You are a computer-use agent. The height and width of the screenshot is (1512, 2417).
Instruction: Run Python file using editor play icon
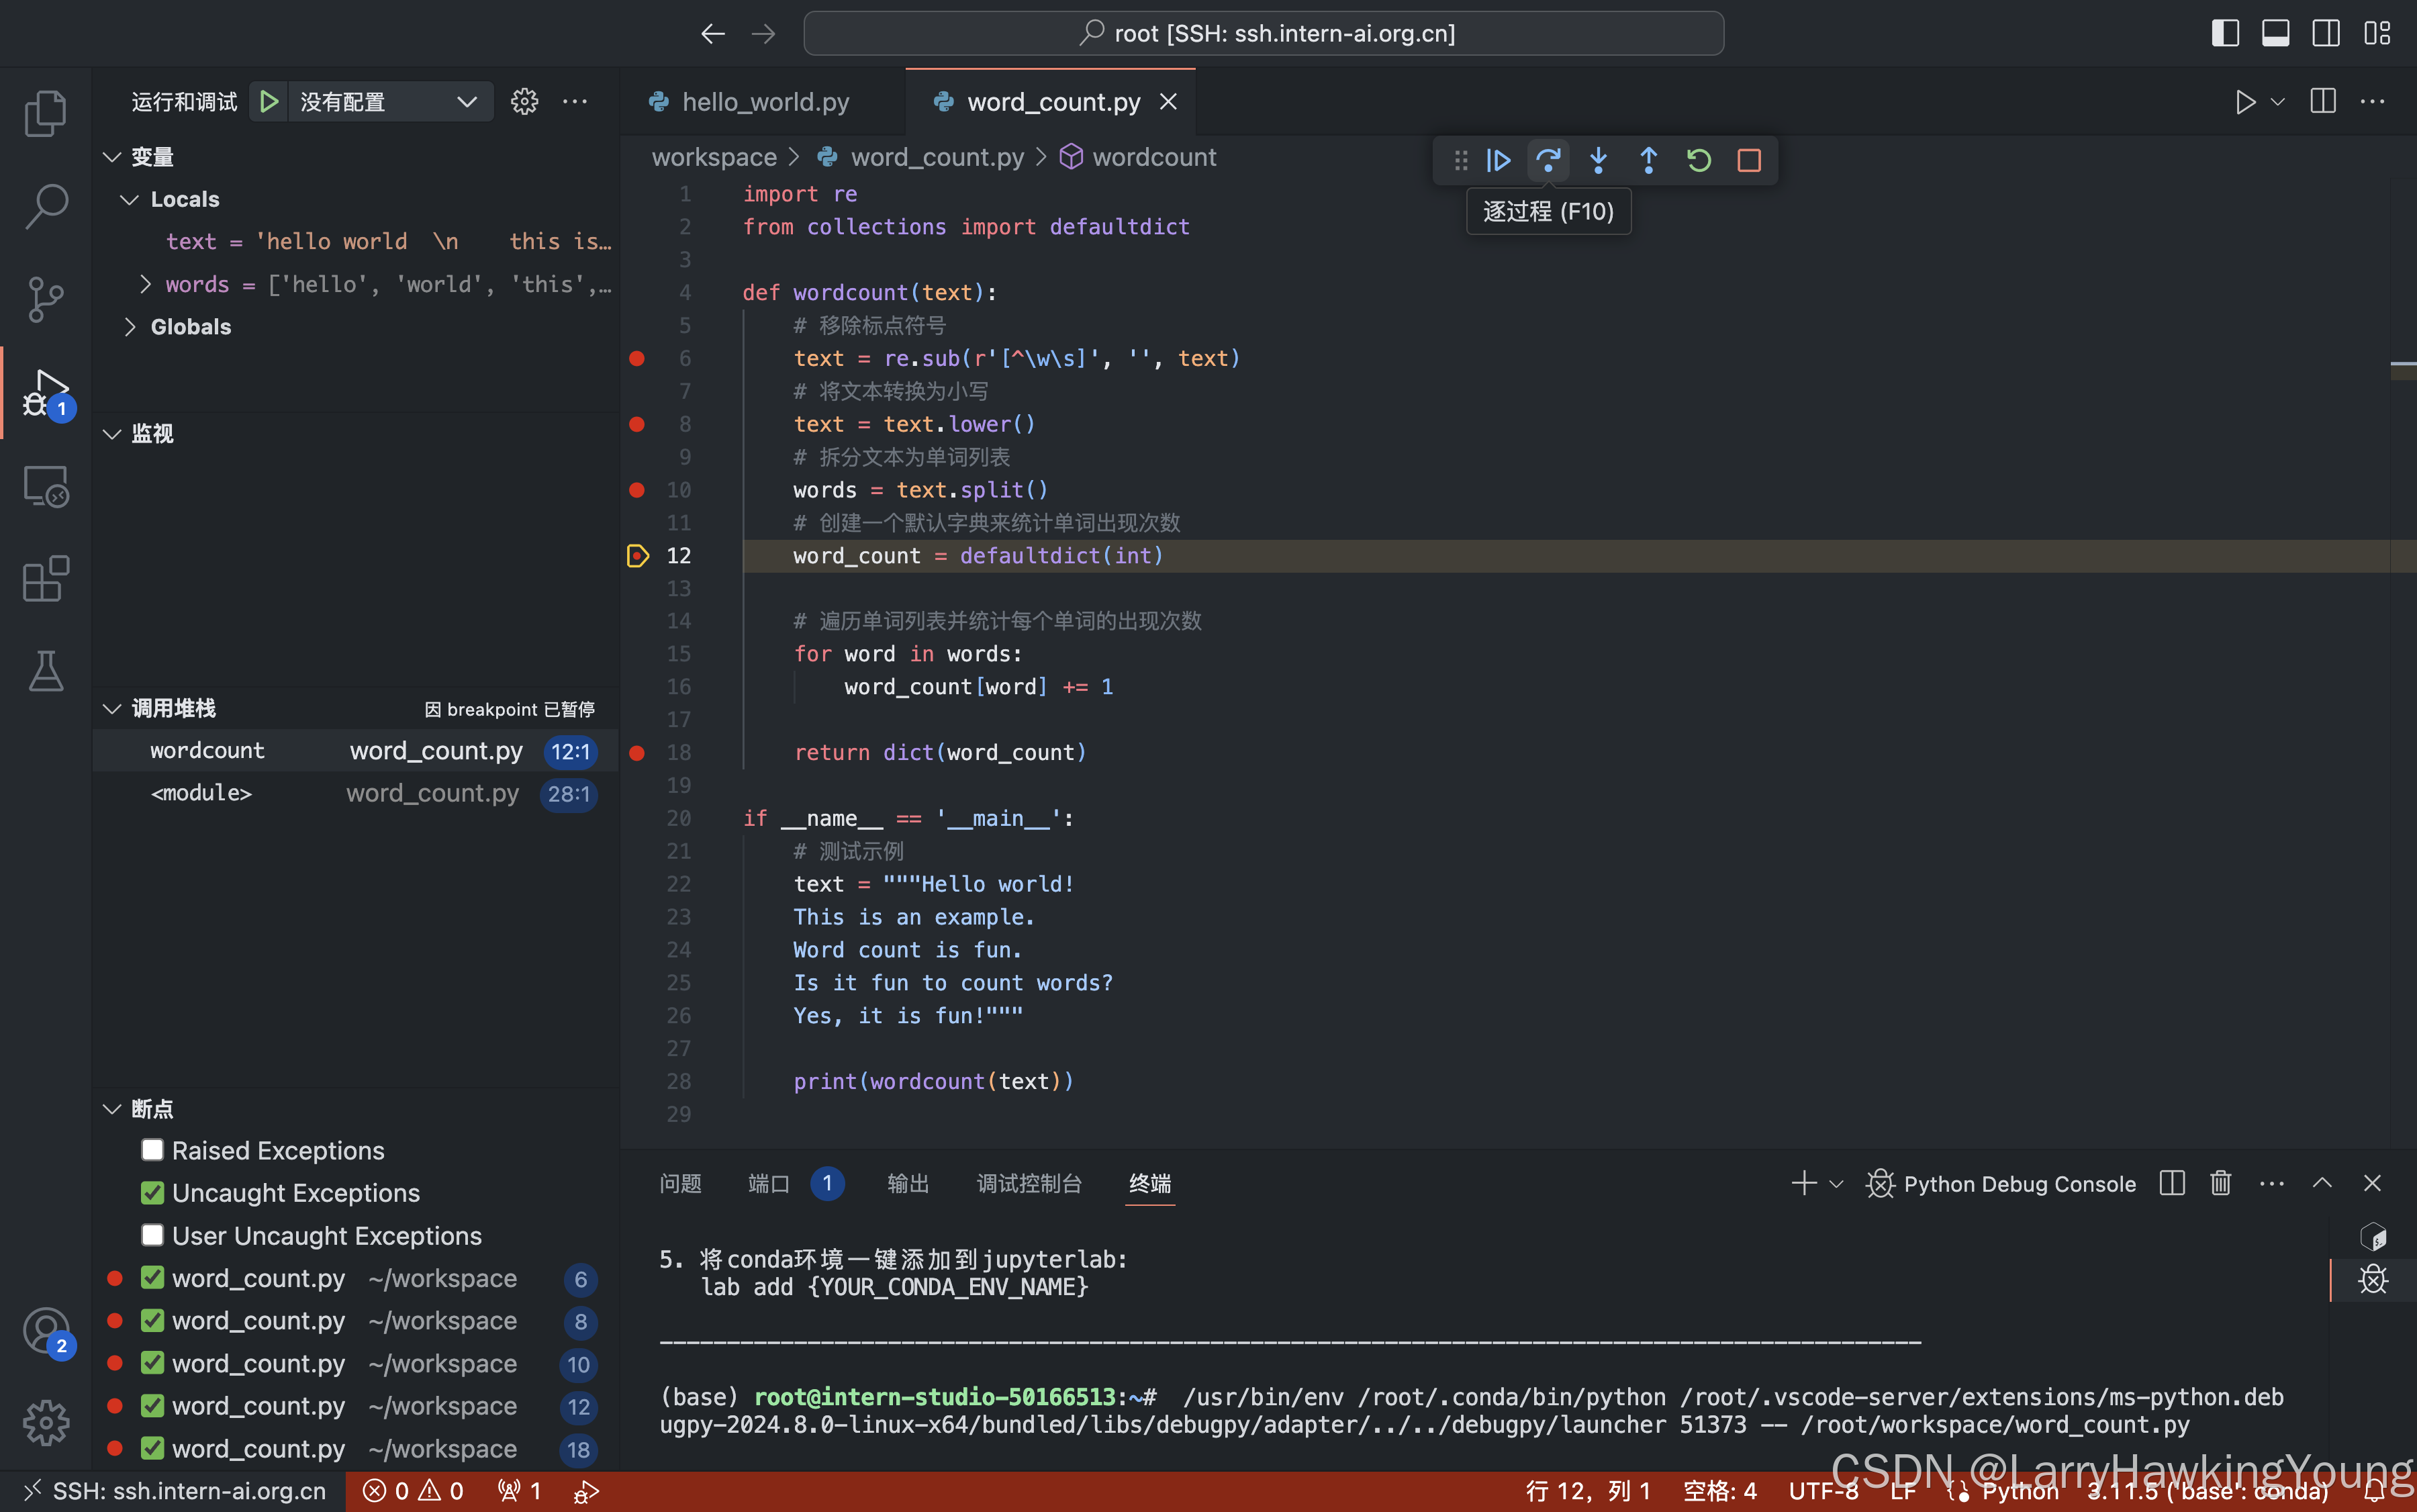2245,101
